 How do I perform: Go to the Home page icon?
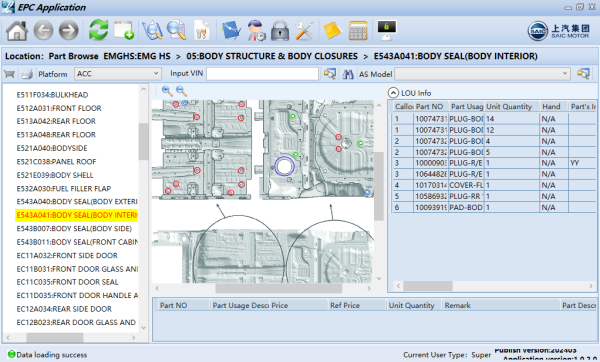(x=17, y=31)
